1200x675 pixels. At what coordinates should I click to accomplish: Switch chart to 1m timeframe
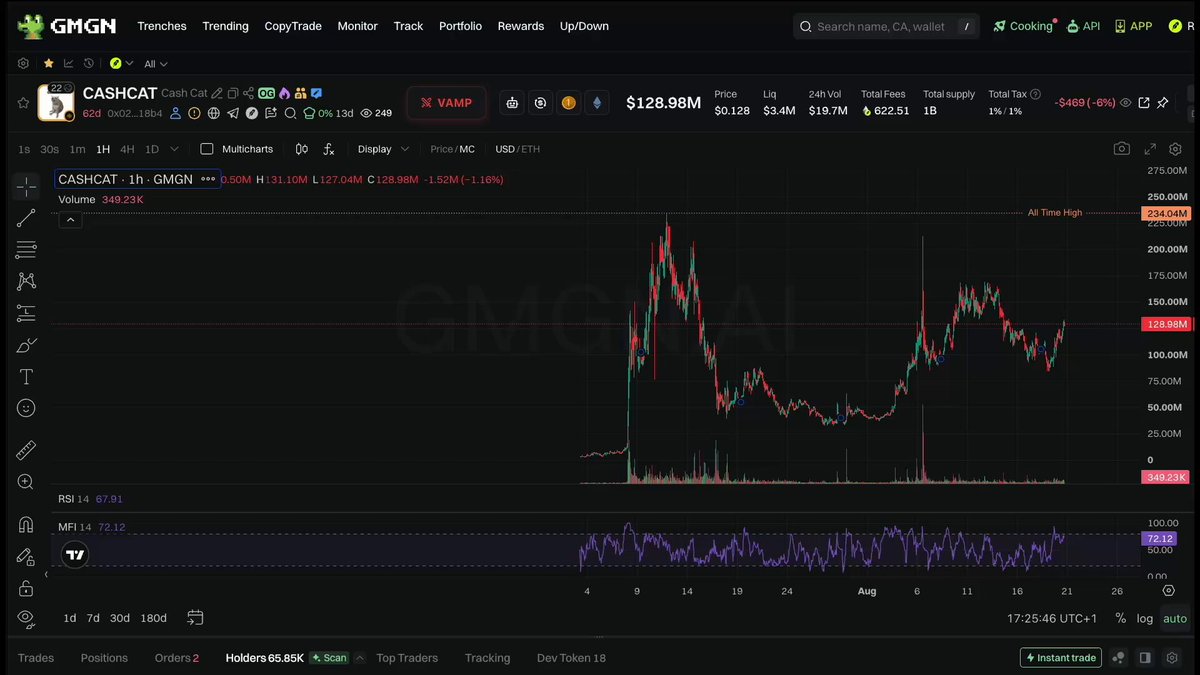click(x=77, y=149)
